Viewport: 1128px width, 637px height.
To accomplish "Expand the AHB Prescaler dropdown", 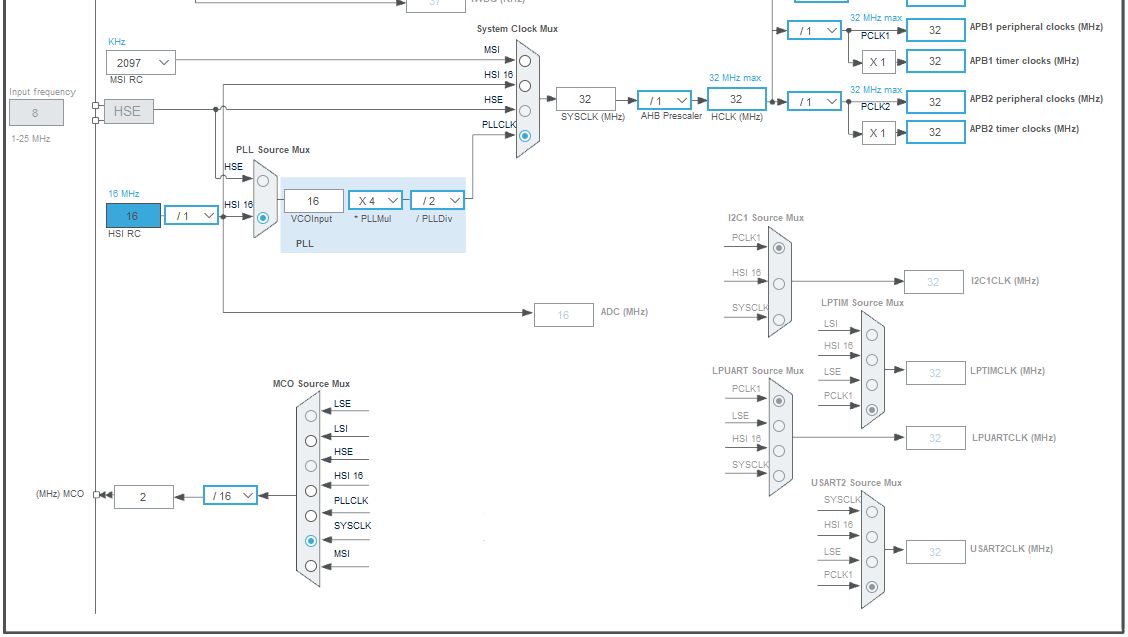I will [664, 100].
